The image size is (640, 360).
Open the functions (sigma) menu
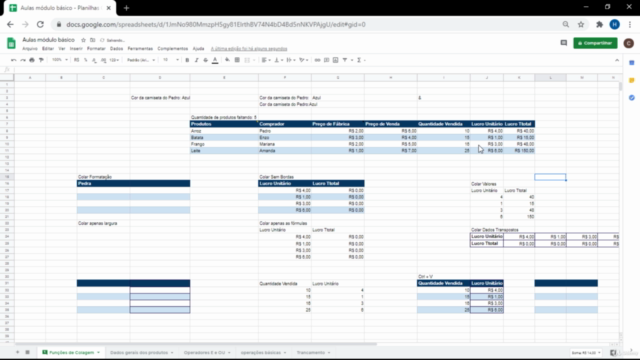point(360,60)
